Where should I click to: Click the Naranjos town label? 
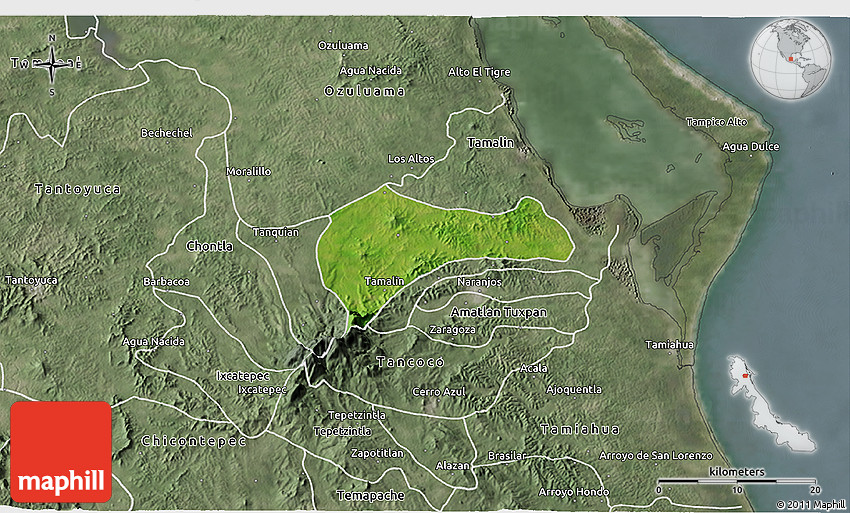point(479,284)
